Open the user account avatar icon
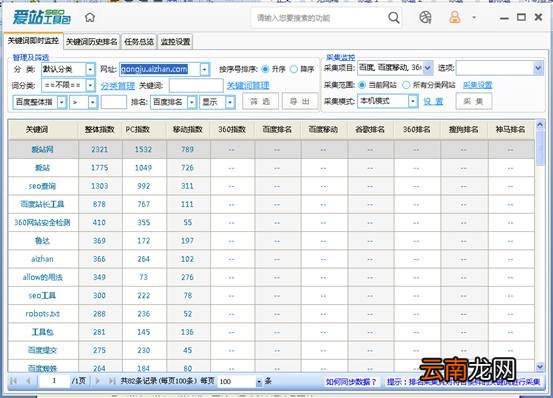The image size is (553, 398). click(x=455, y=17)
